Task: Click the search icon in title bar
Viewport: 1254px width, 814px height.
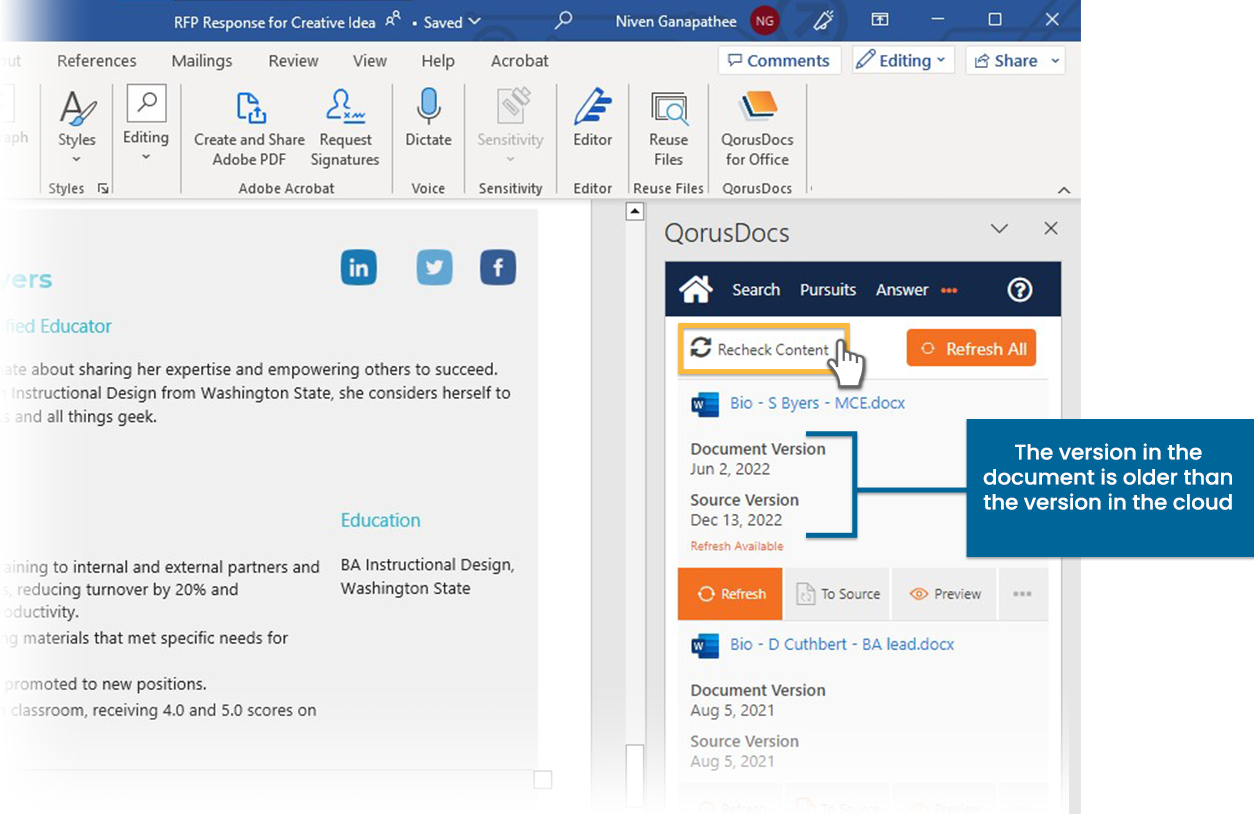Action: coord(563,20)
